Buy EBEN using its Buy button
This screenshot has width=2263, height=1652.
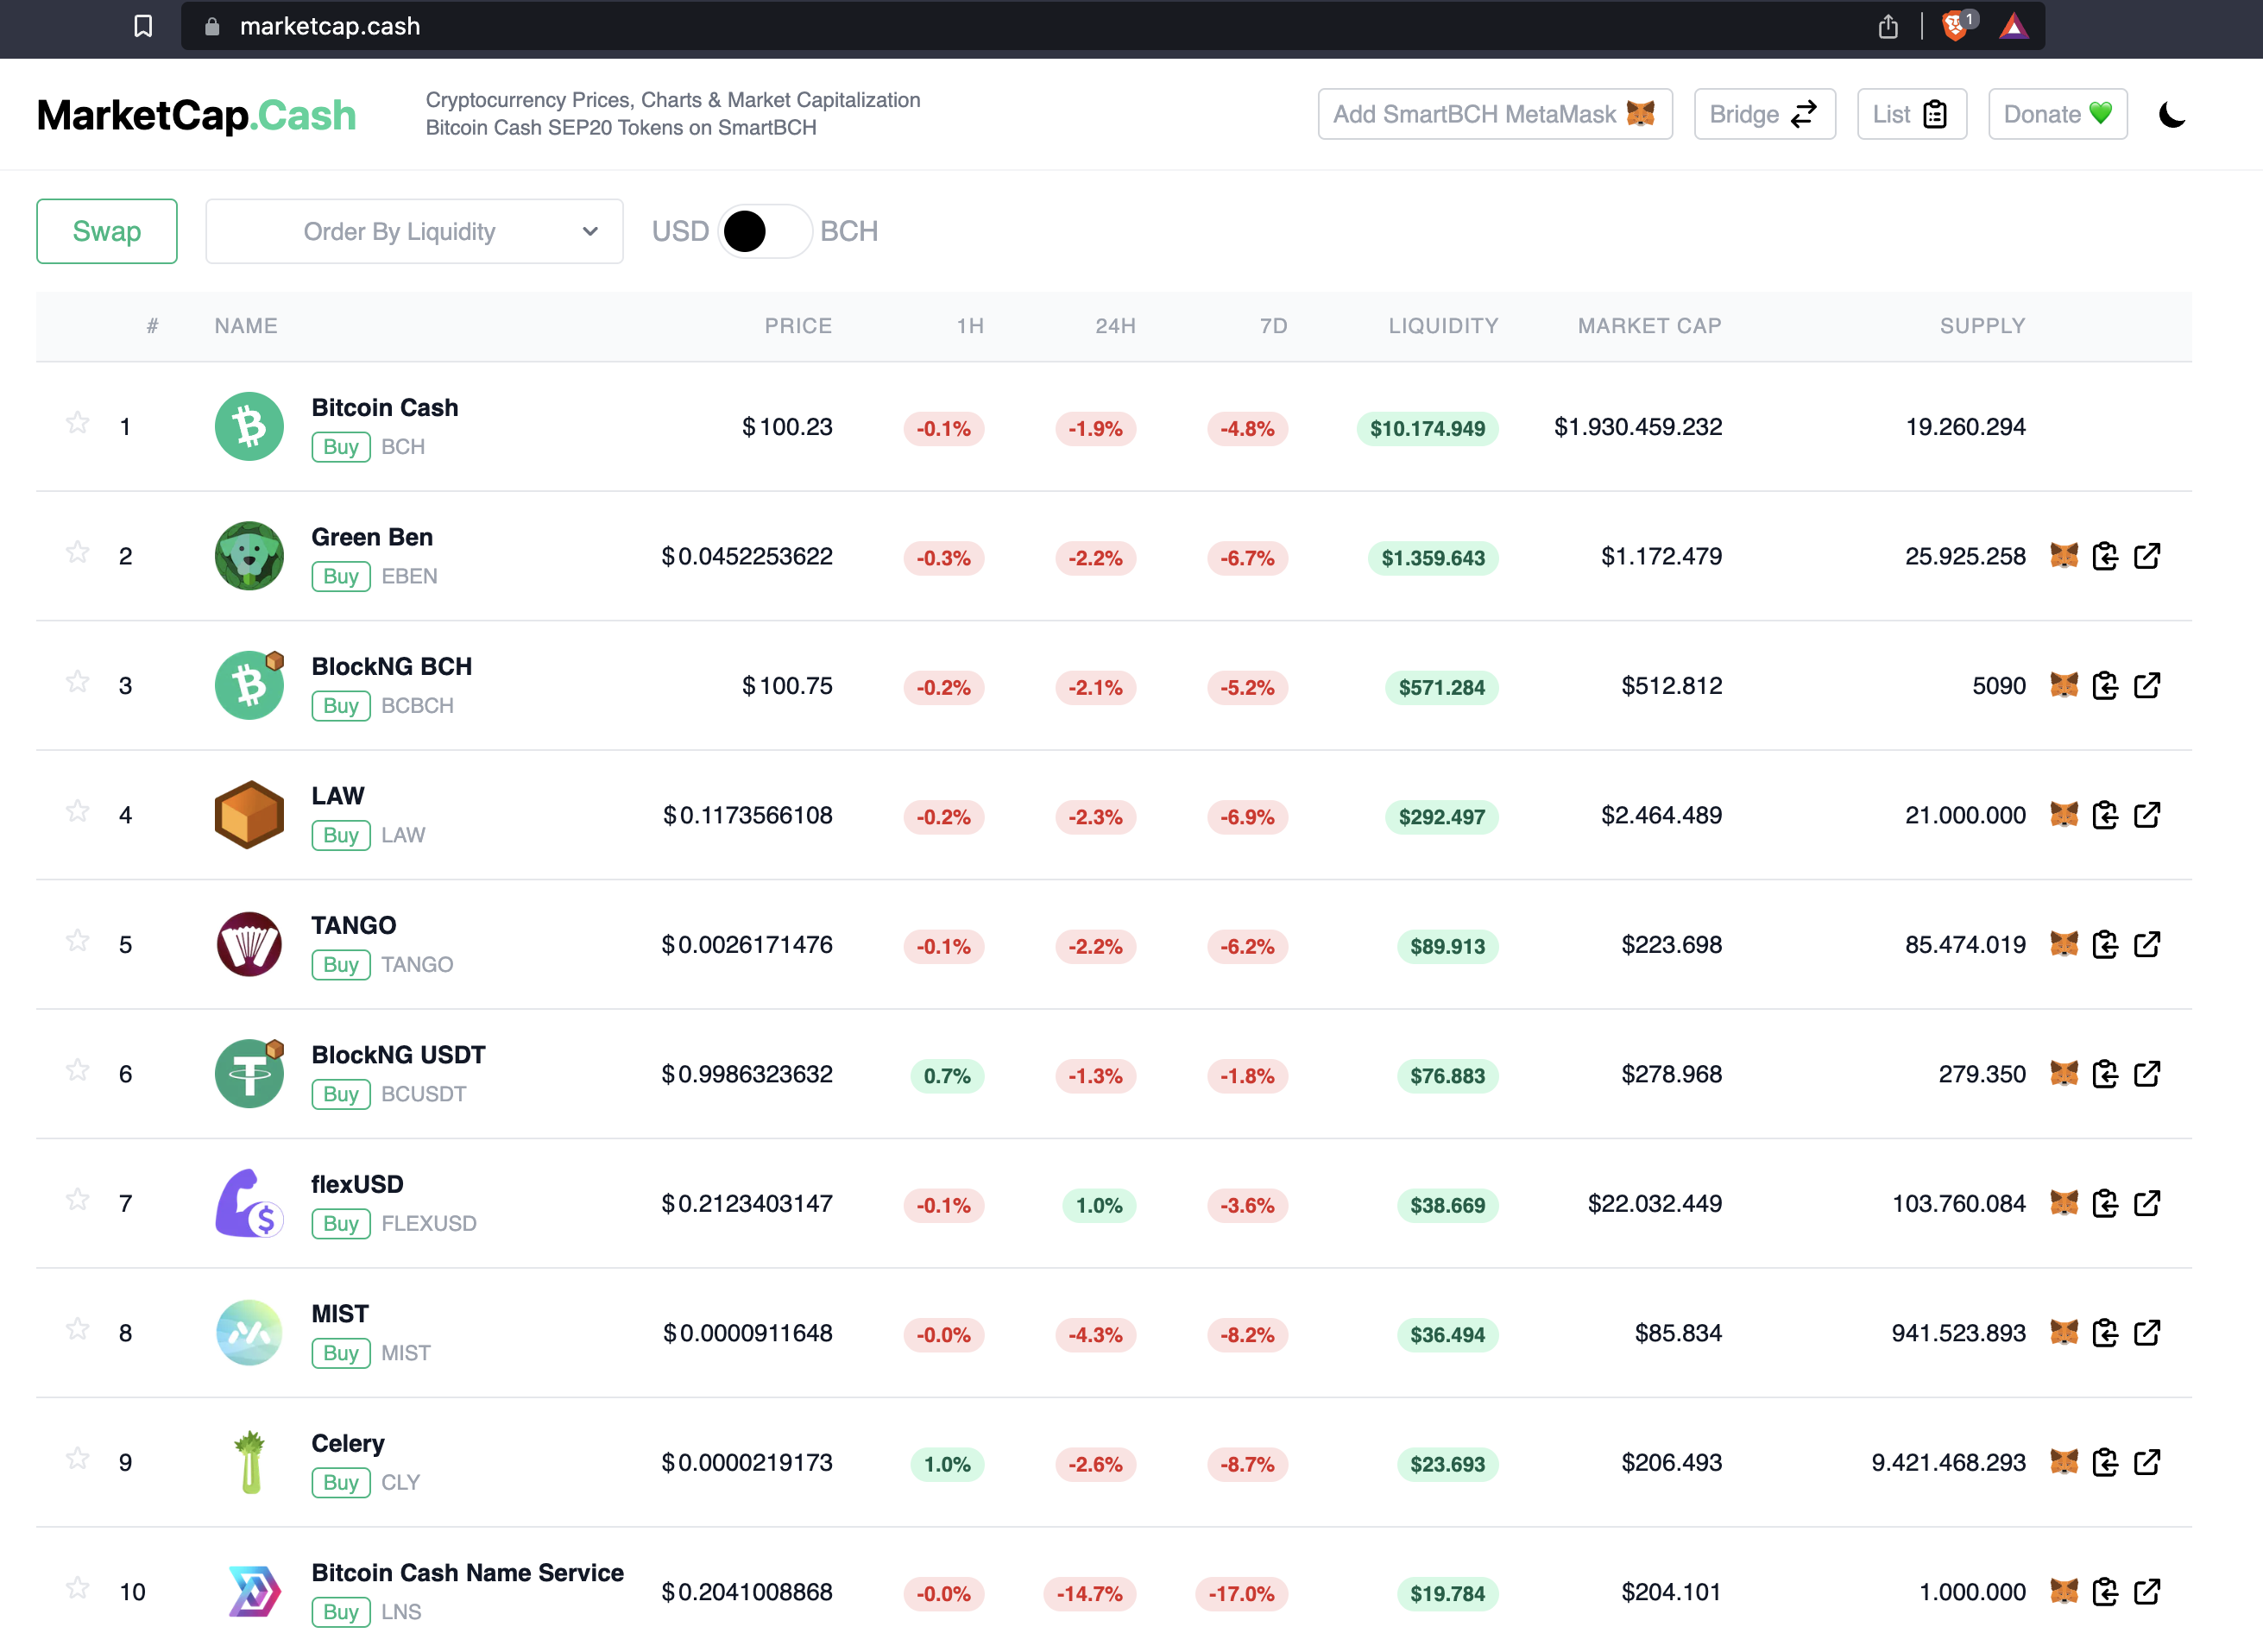[x=340, y=576]
